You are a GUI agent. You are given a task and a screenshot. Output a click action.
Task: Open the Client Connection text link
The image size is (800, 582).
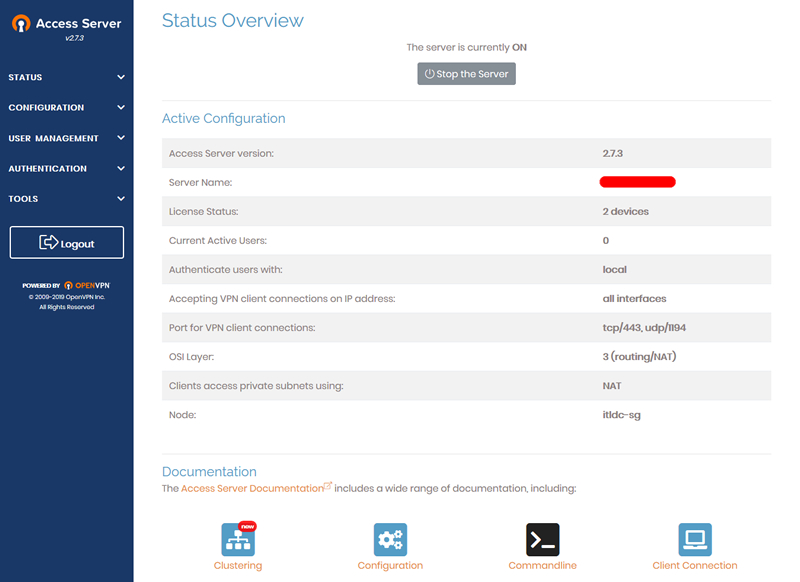point(695,566)
